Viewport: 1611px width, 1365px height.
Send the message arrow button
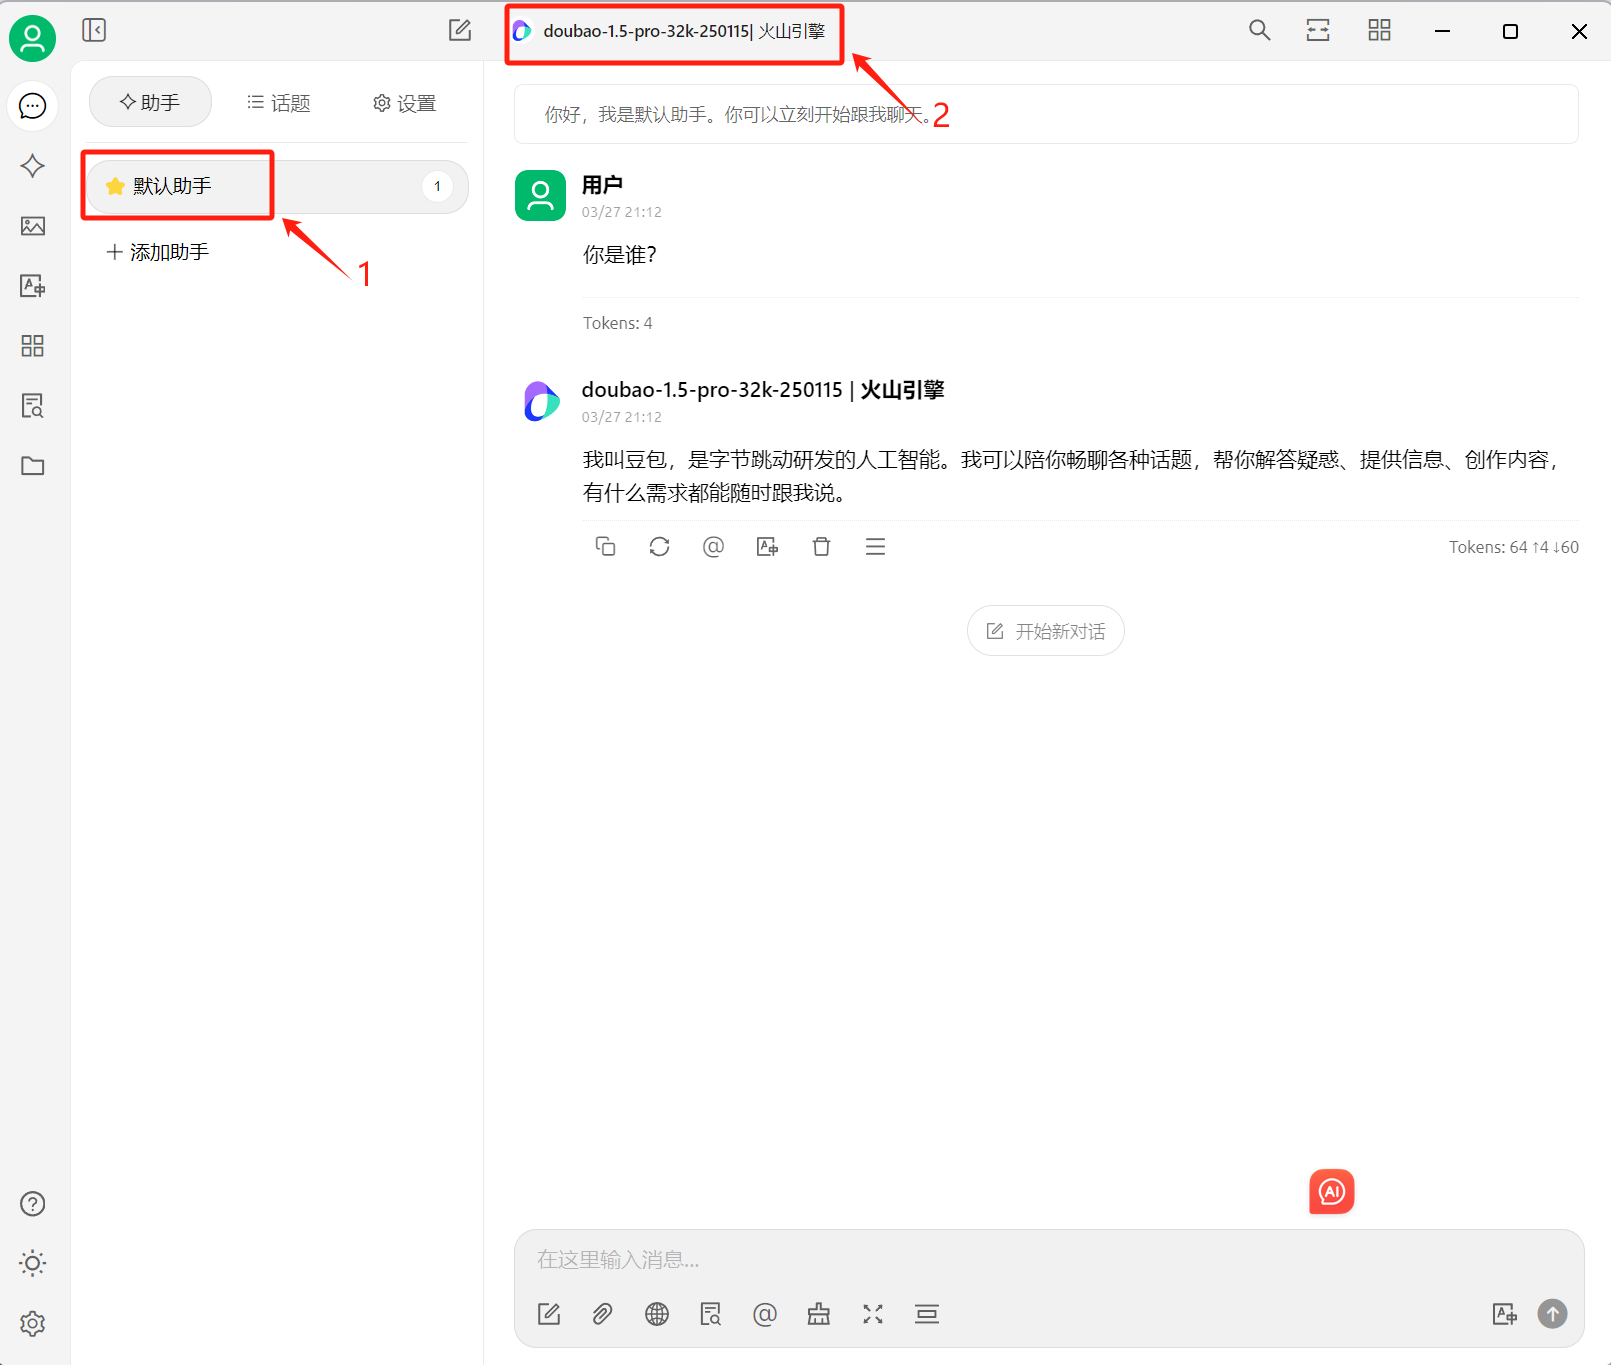(x=1552, y=1313)
